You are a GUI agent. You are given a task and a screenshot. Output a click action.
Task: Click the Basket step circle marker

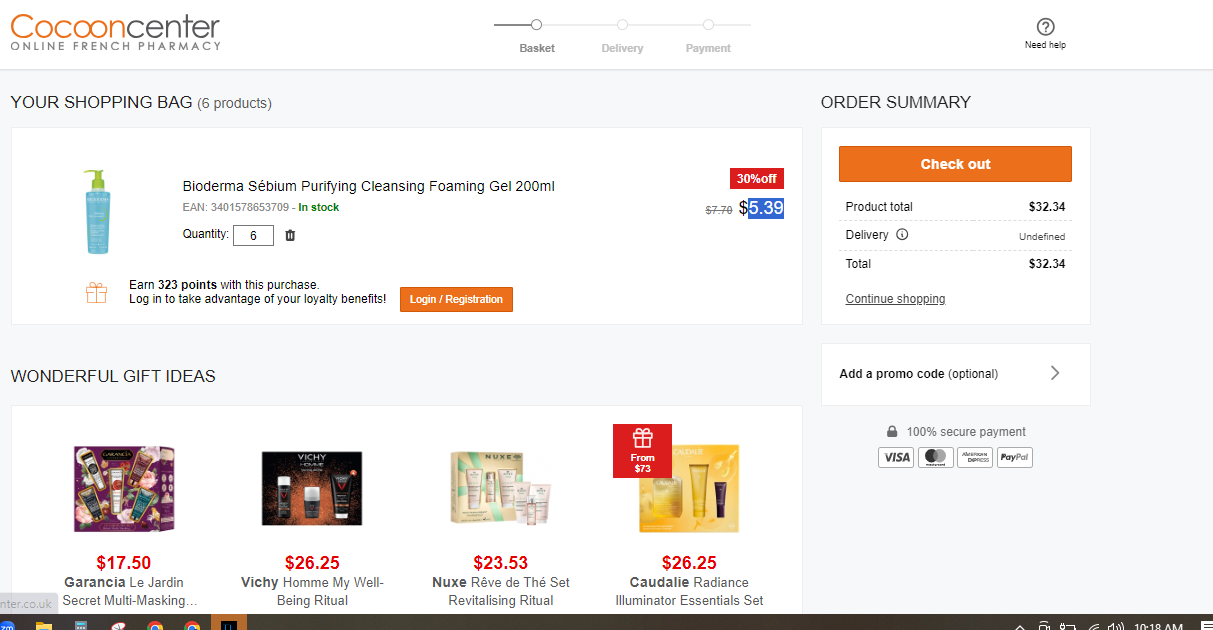536,24
